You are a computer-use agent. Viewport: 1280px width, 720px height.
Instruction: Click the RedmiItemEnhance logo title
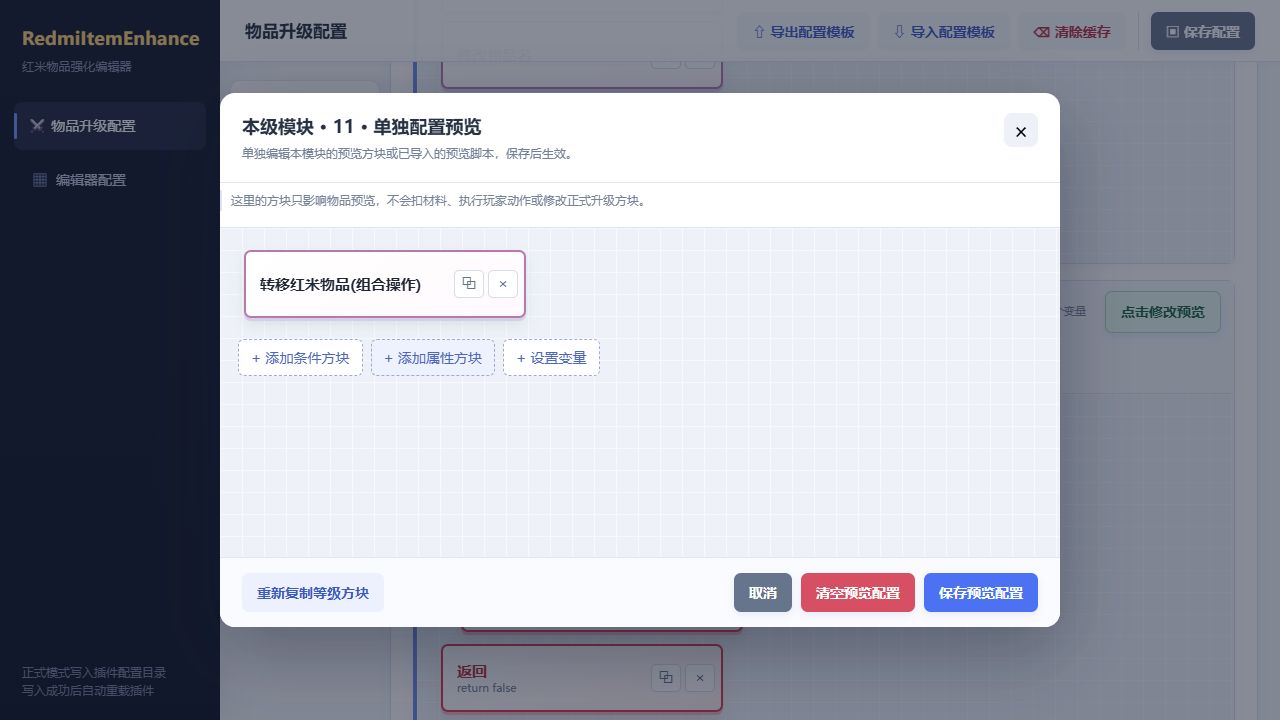point(111,39)
